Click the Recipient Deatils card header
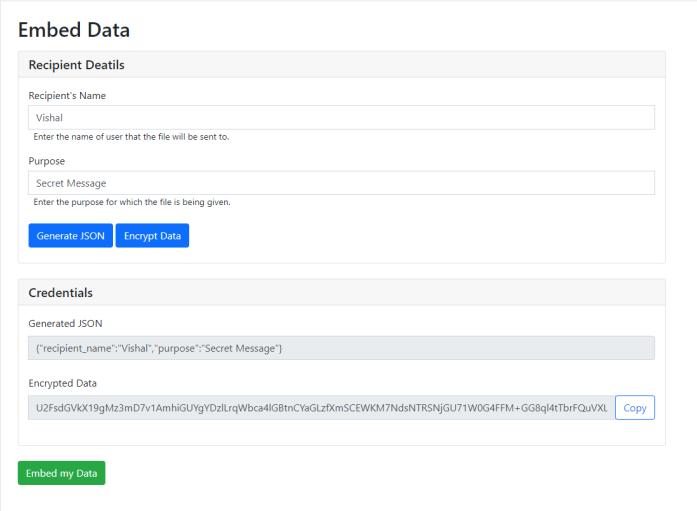The image size is (697, 511). pos(76,65)
